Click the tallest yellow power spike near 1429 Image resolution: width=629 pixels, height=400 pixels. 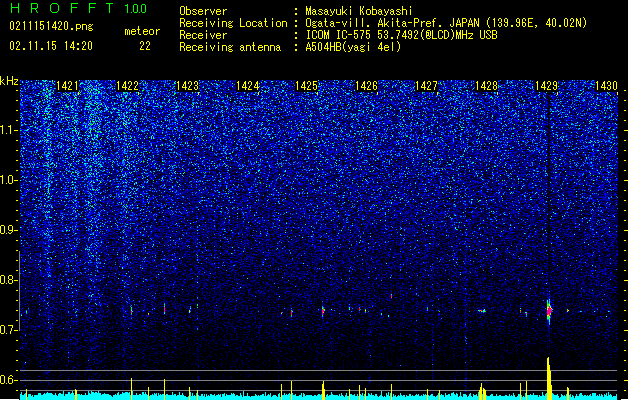tap(549, 378)
